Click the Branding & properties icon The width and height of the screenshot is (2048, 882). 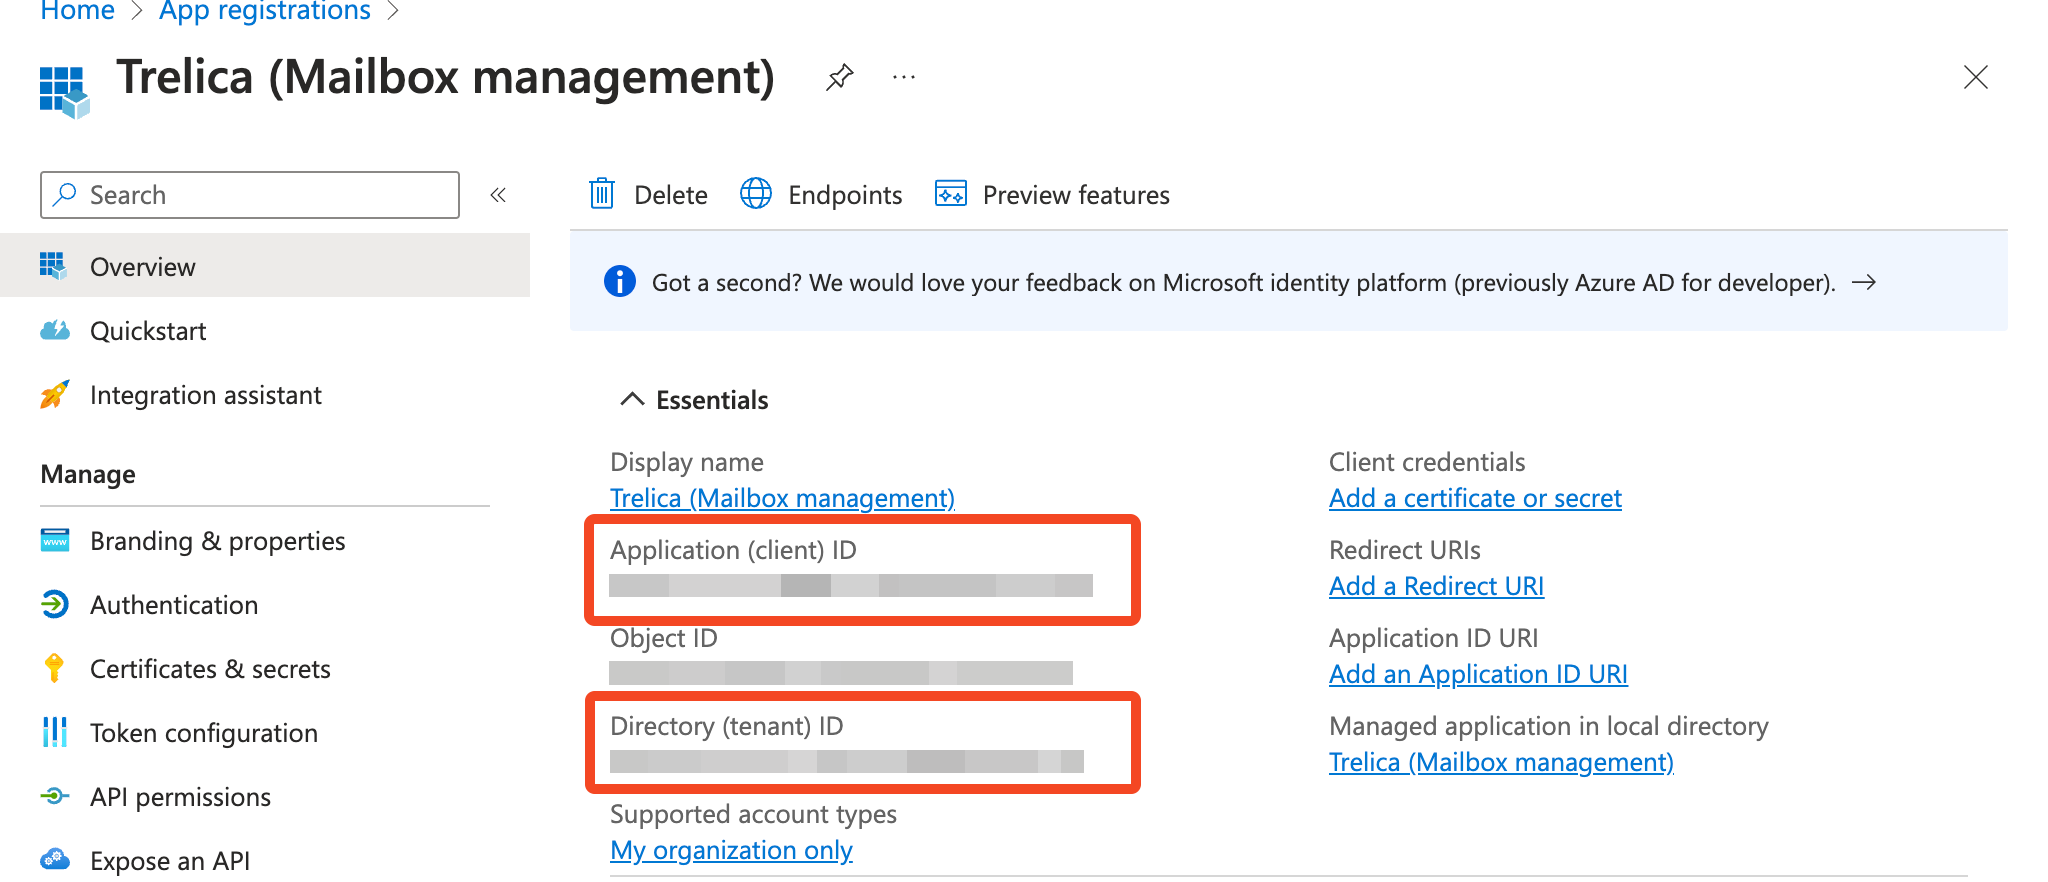tap(55, 540)
